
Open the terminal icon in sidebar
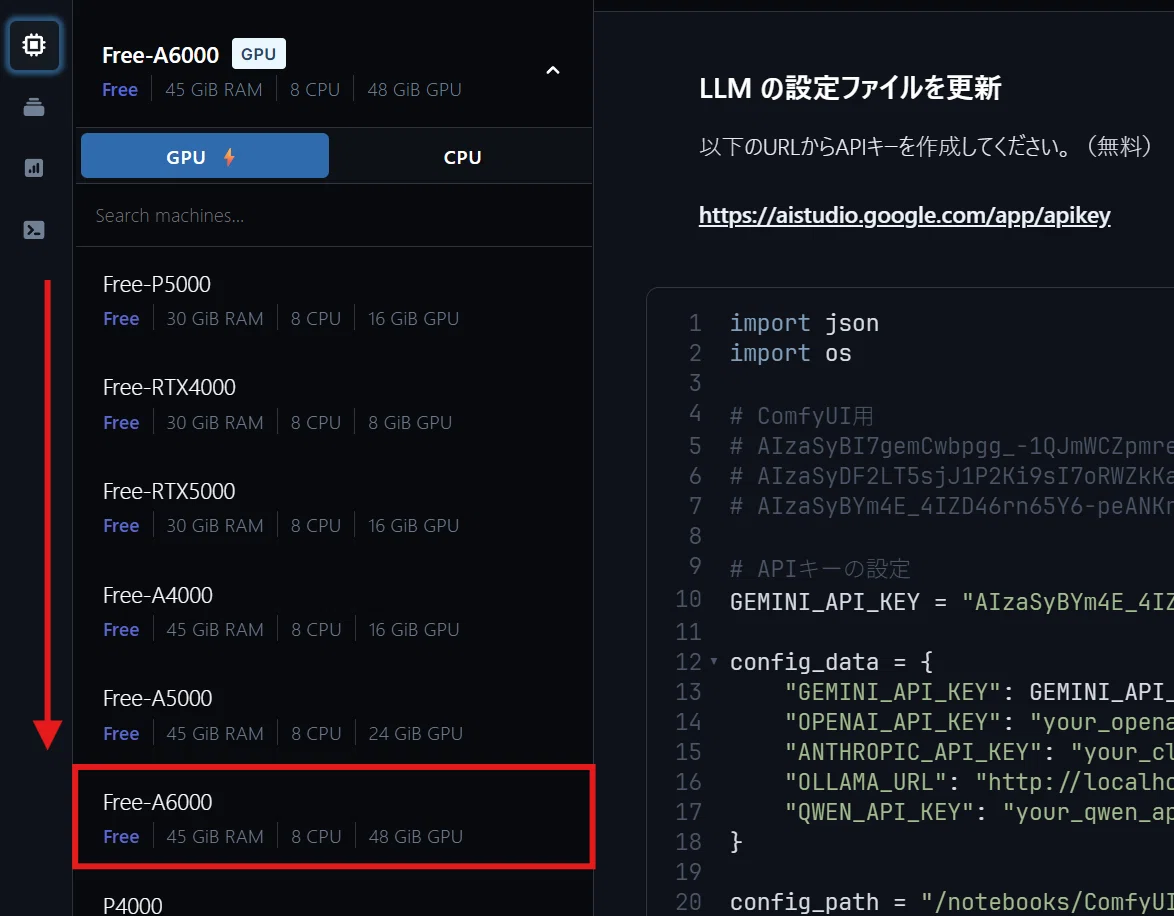34,230
